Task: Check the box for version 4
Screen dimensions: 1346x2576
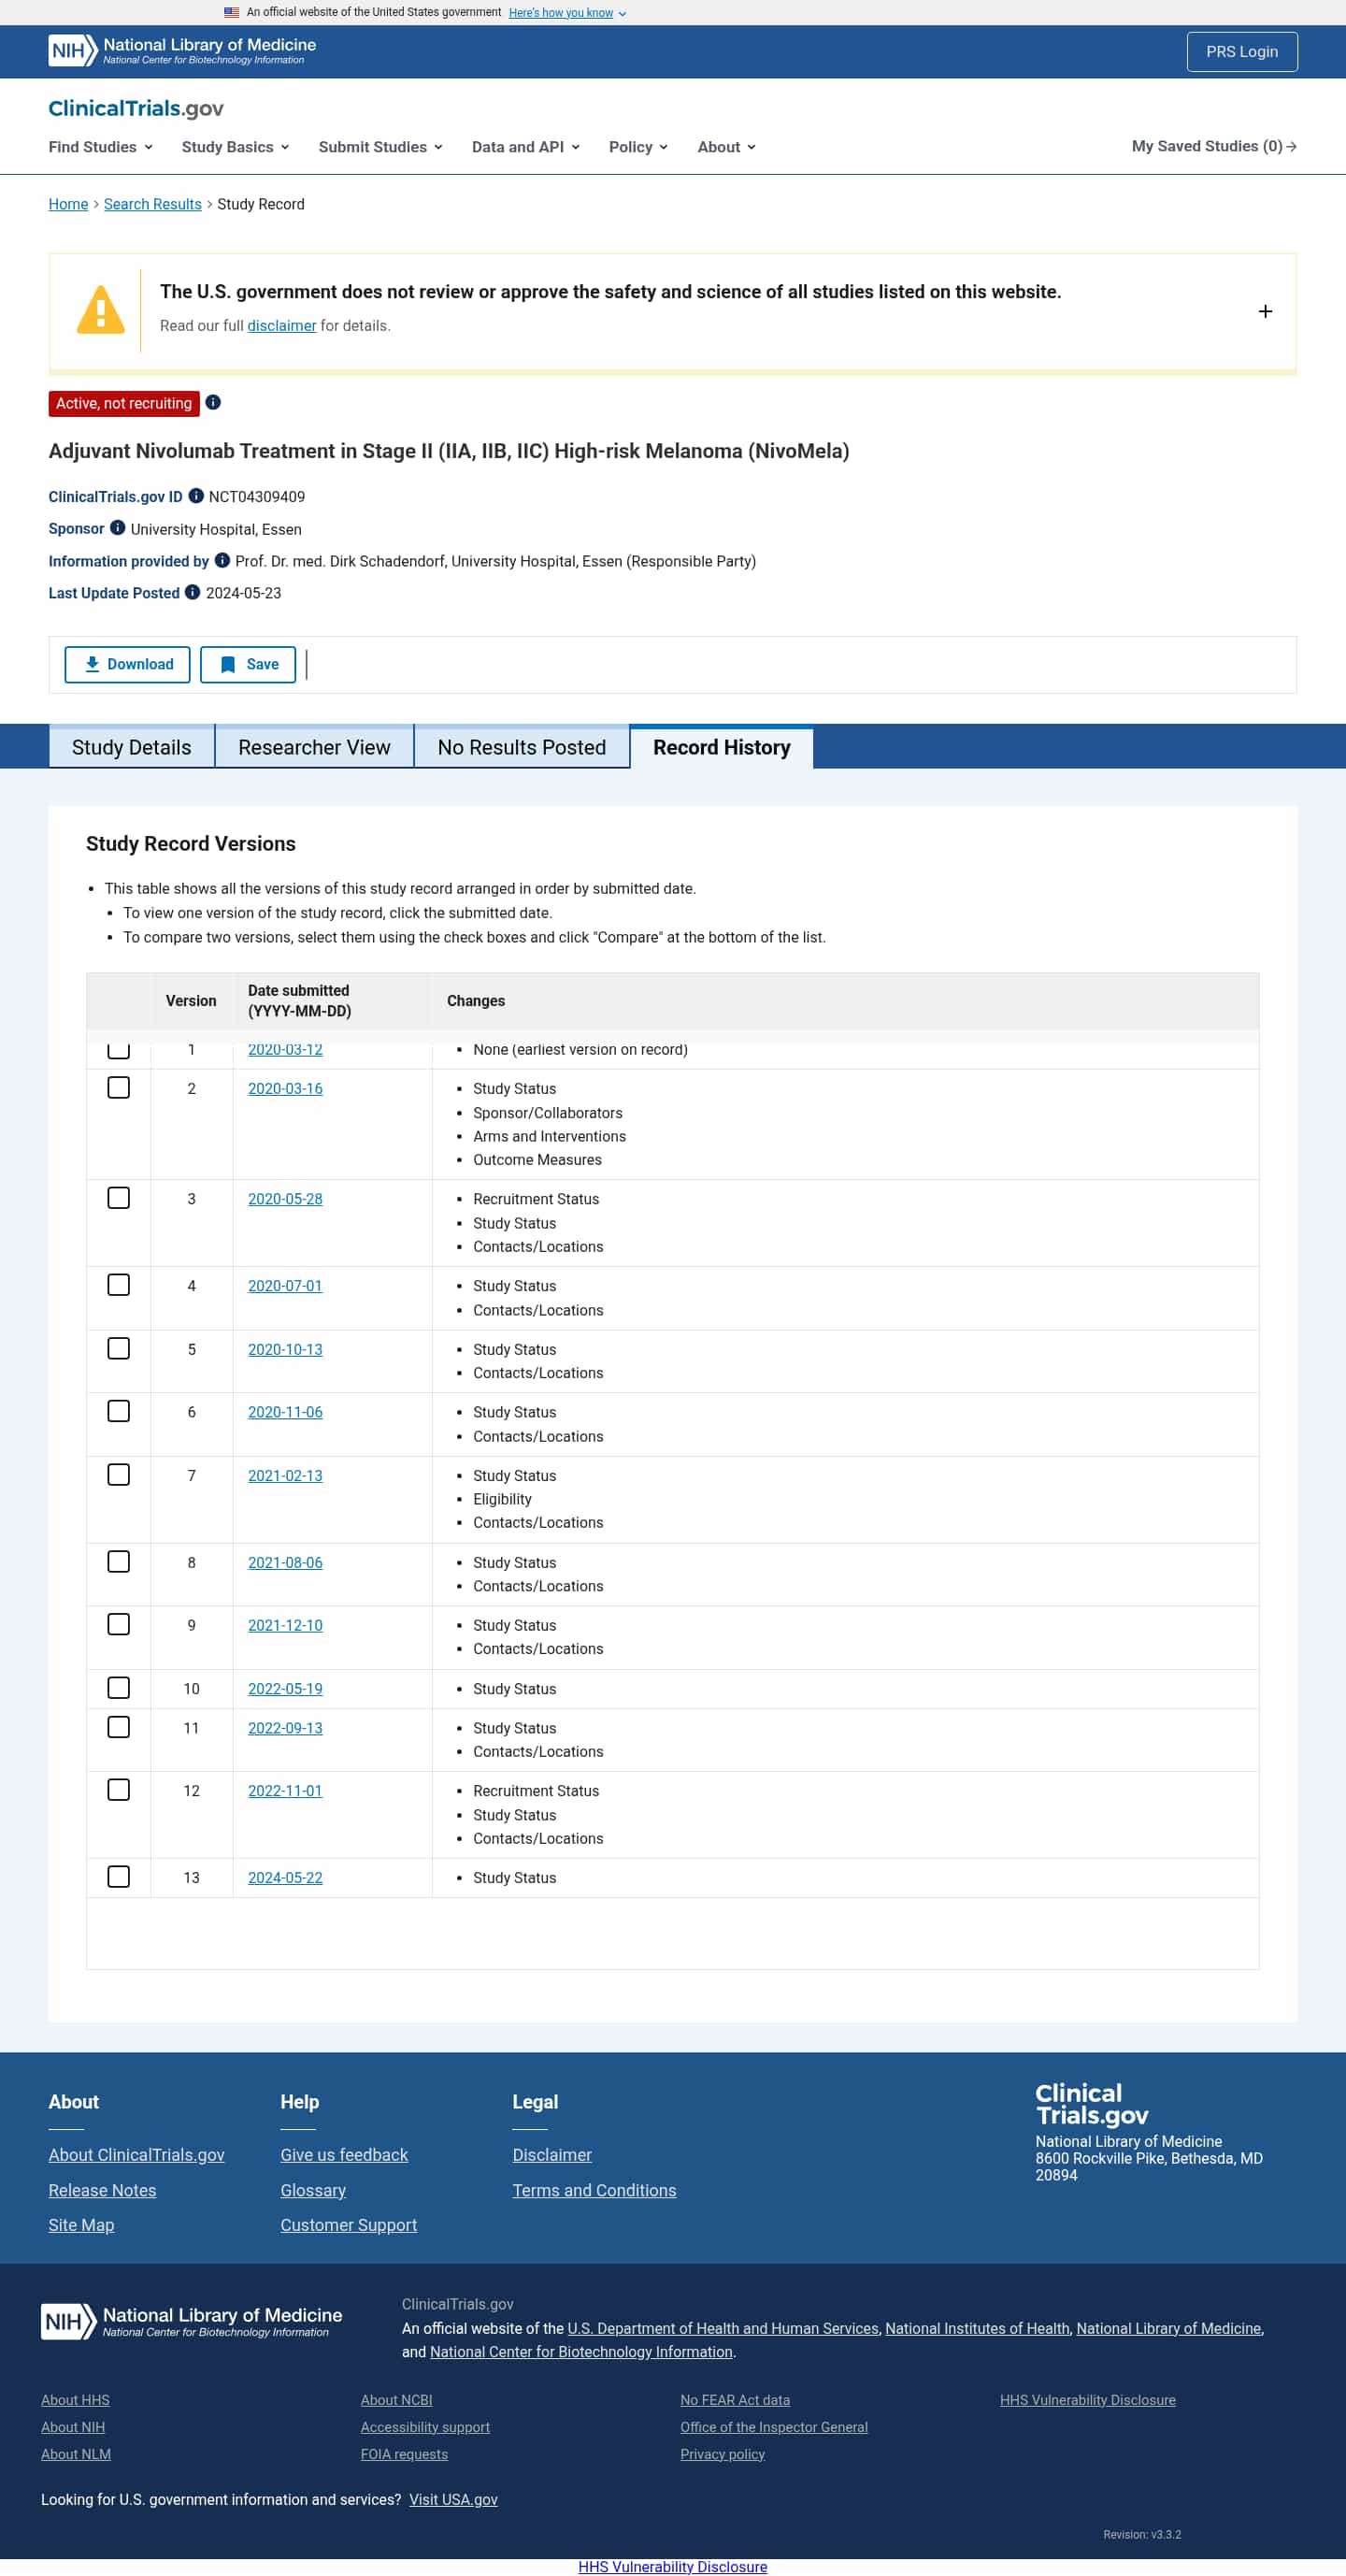Action: tap(118, 1284)
